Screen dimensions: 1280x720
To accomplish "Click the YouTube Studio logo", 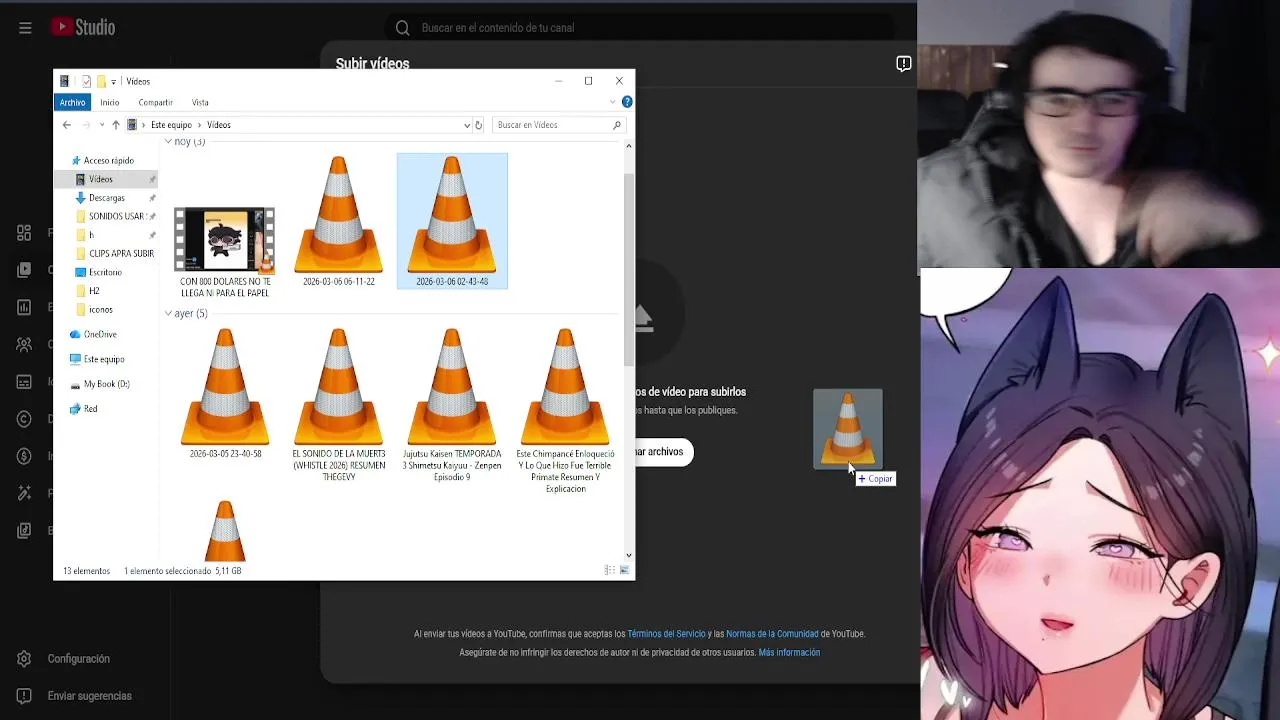I will (x=83, y=28).
